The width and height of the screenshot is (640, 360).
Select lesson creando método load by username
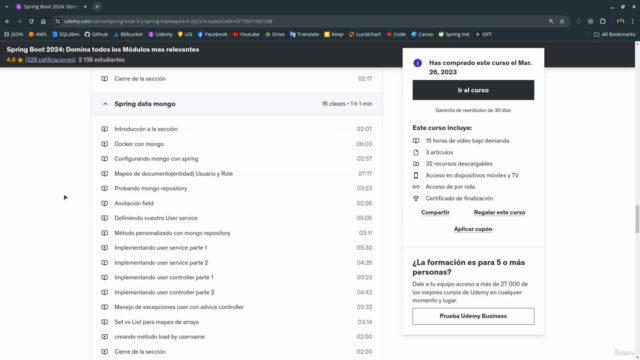[159, 337]
